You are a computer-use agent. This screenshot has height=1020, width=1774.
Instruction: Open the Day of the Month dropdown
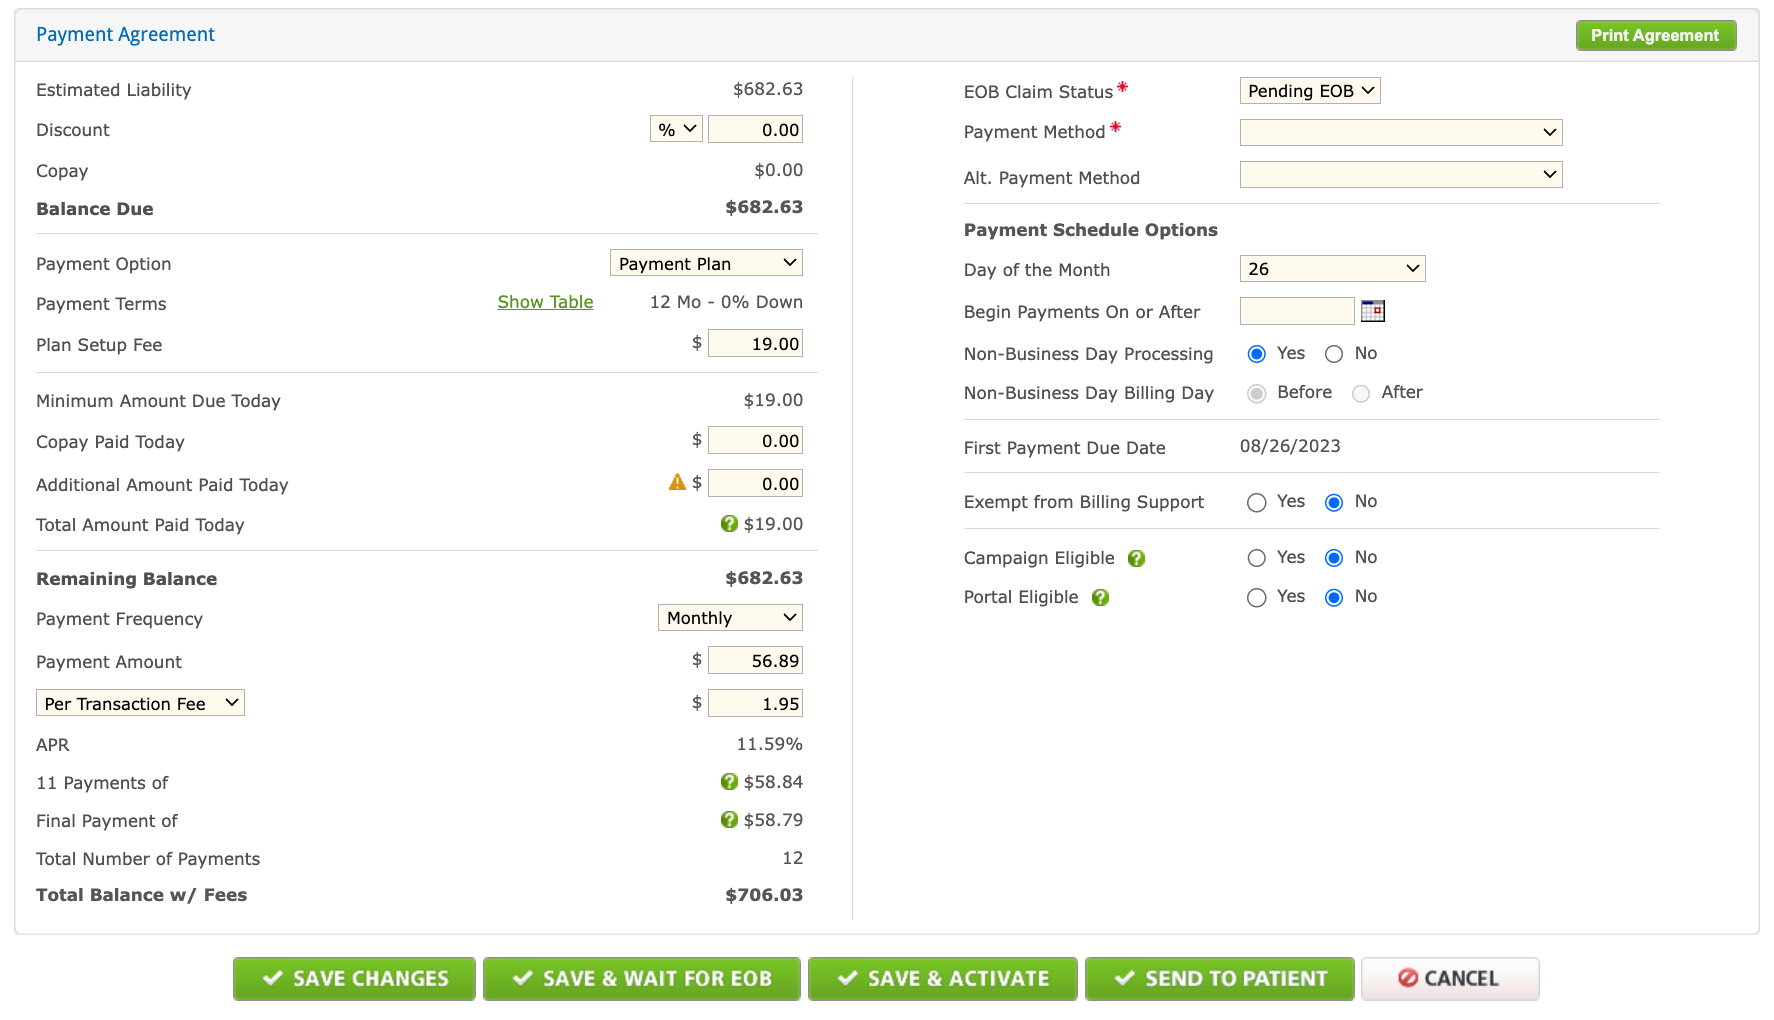1332,269
